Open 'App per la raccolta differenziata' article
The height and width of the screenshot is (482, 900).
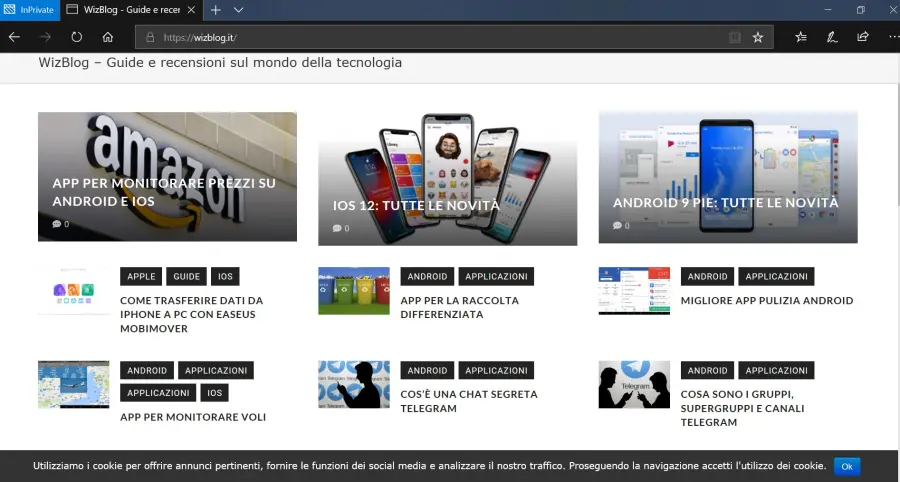(x=460, y=308)
